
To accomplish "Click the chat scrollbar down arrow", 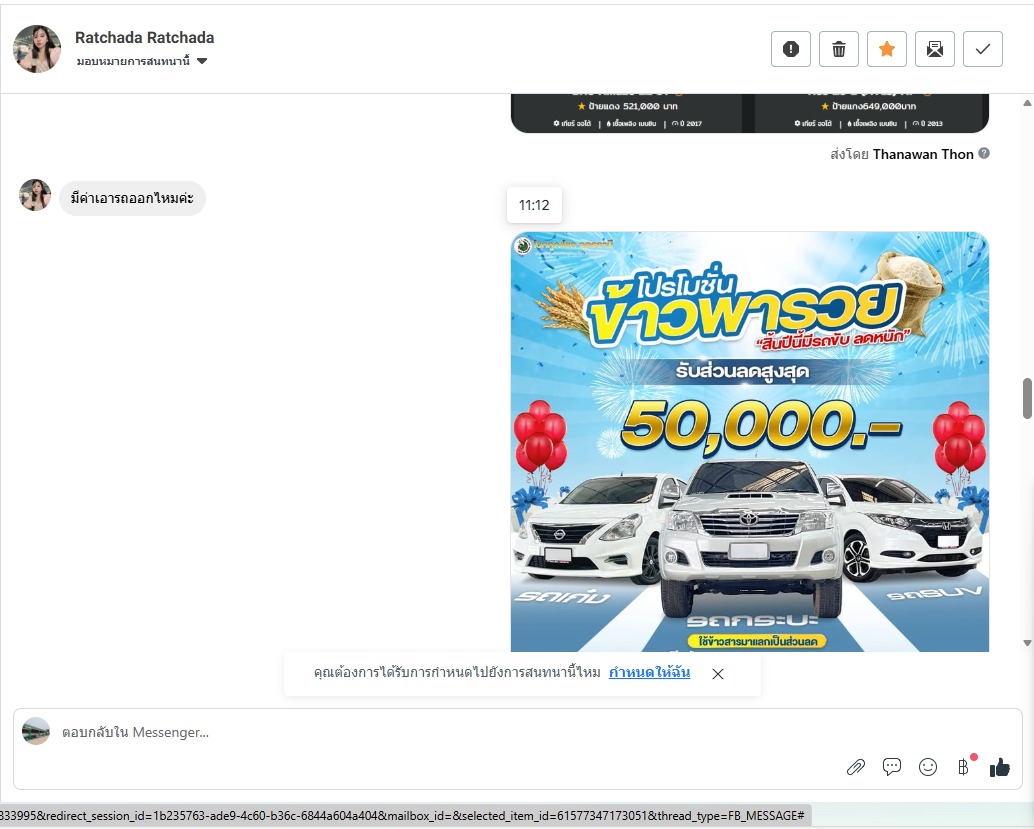I will pos(1026,642).
